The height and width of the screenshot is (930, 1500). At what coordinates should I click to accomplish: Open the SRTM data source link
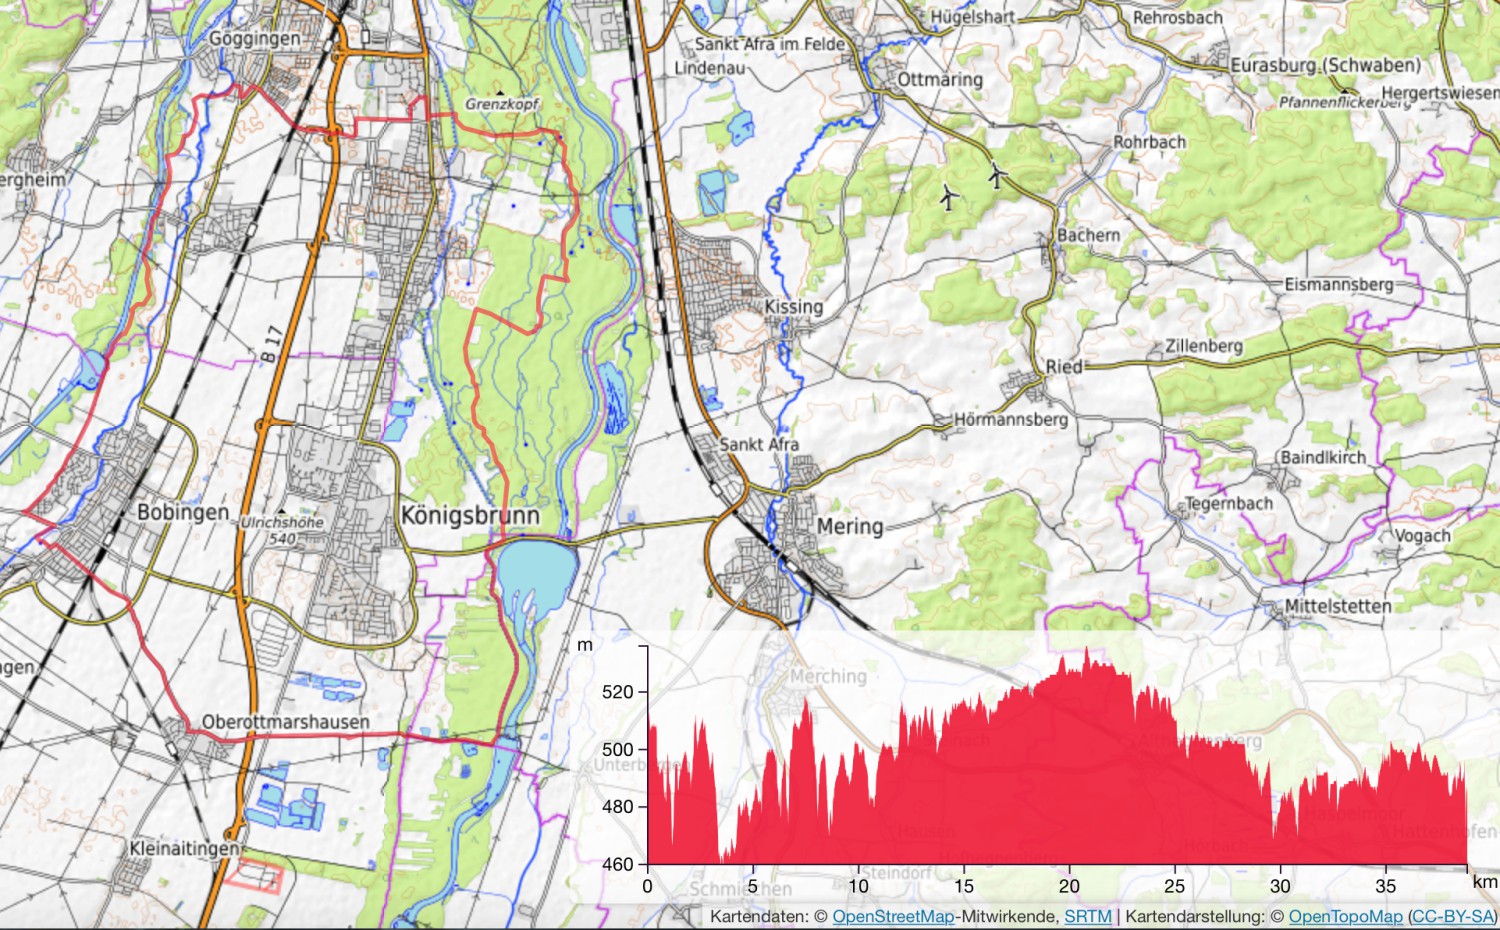coord(1087,916)
